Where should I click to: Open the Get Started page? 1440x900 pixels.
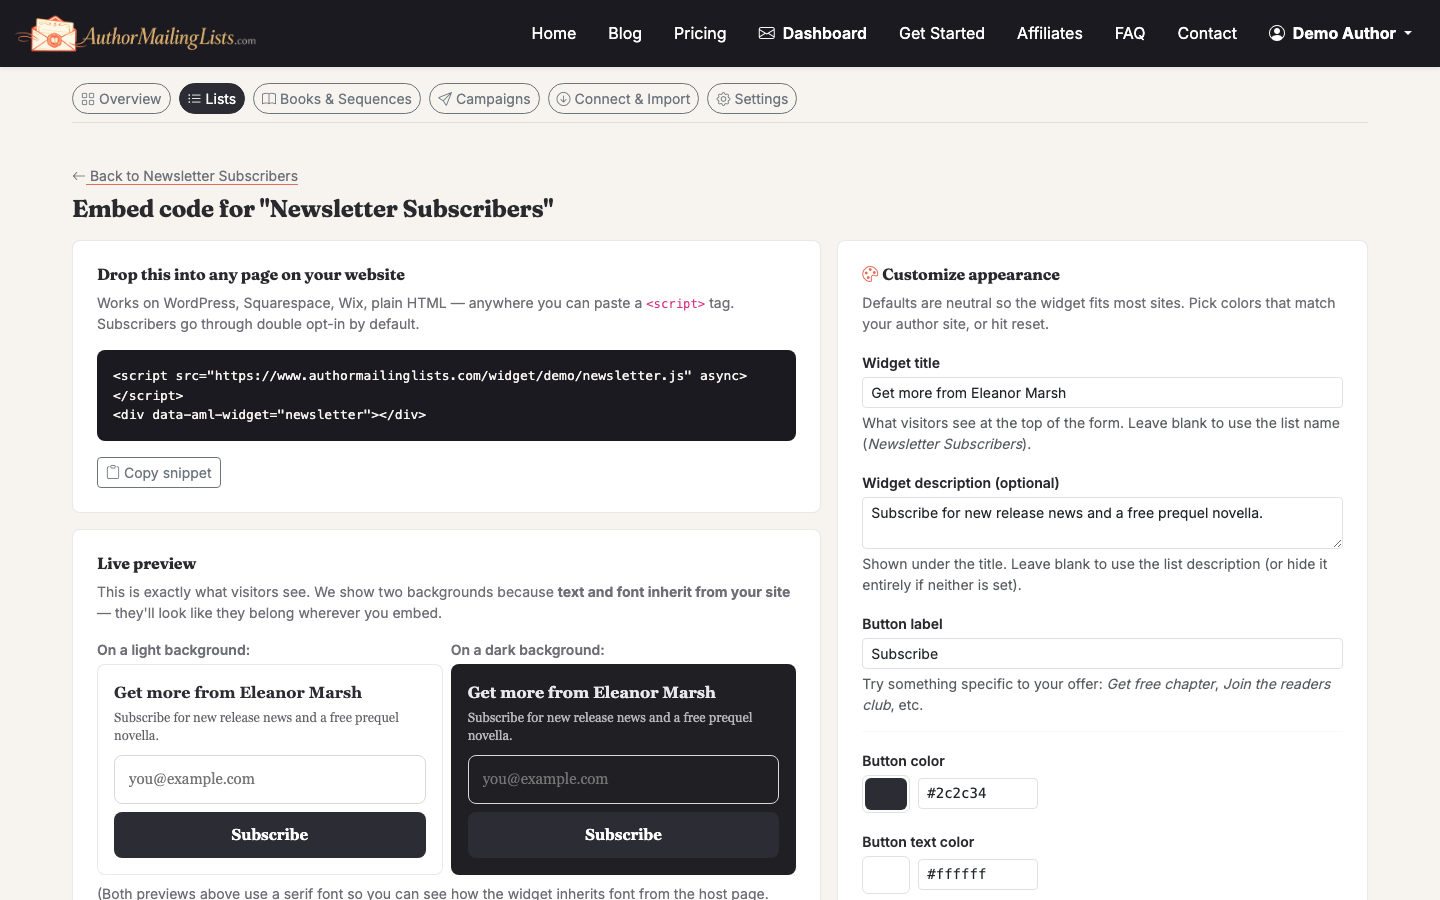(942, 33)
